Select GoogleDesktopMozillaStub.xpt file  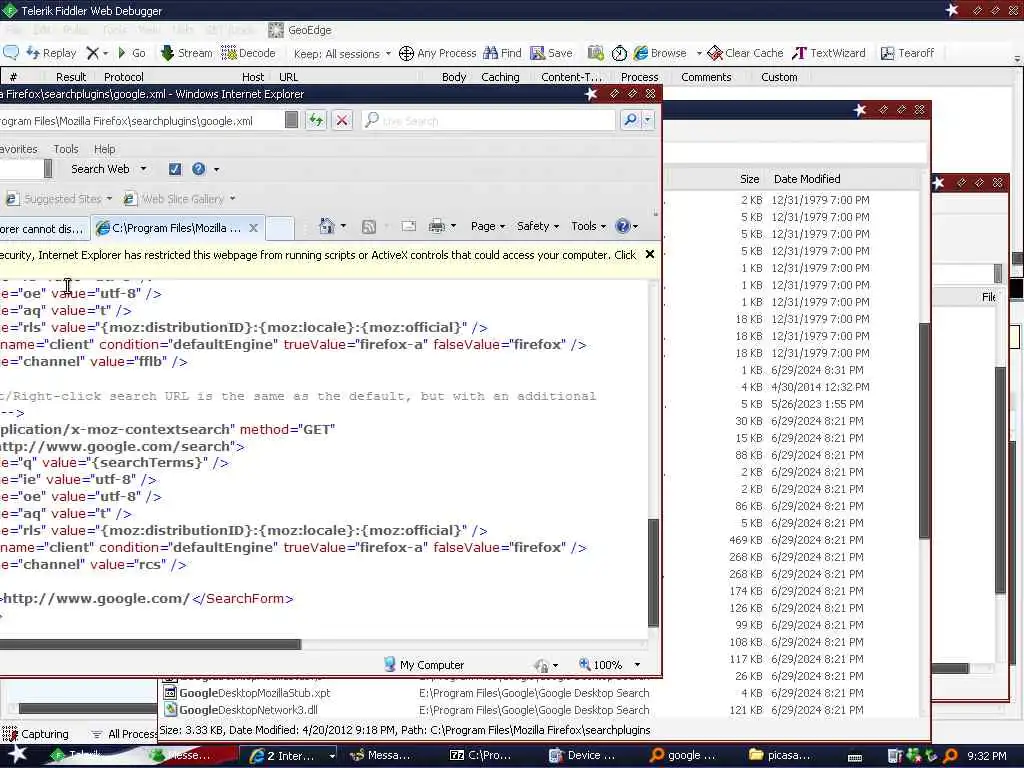coord(255,693)
